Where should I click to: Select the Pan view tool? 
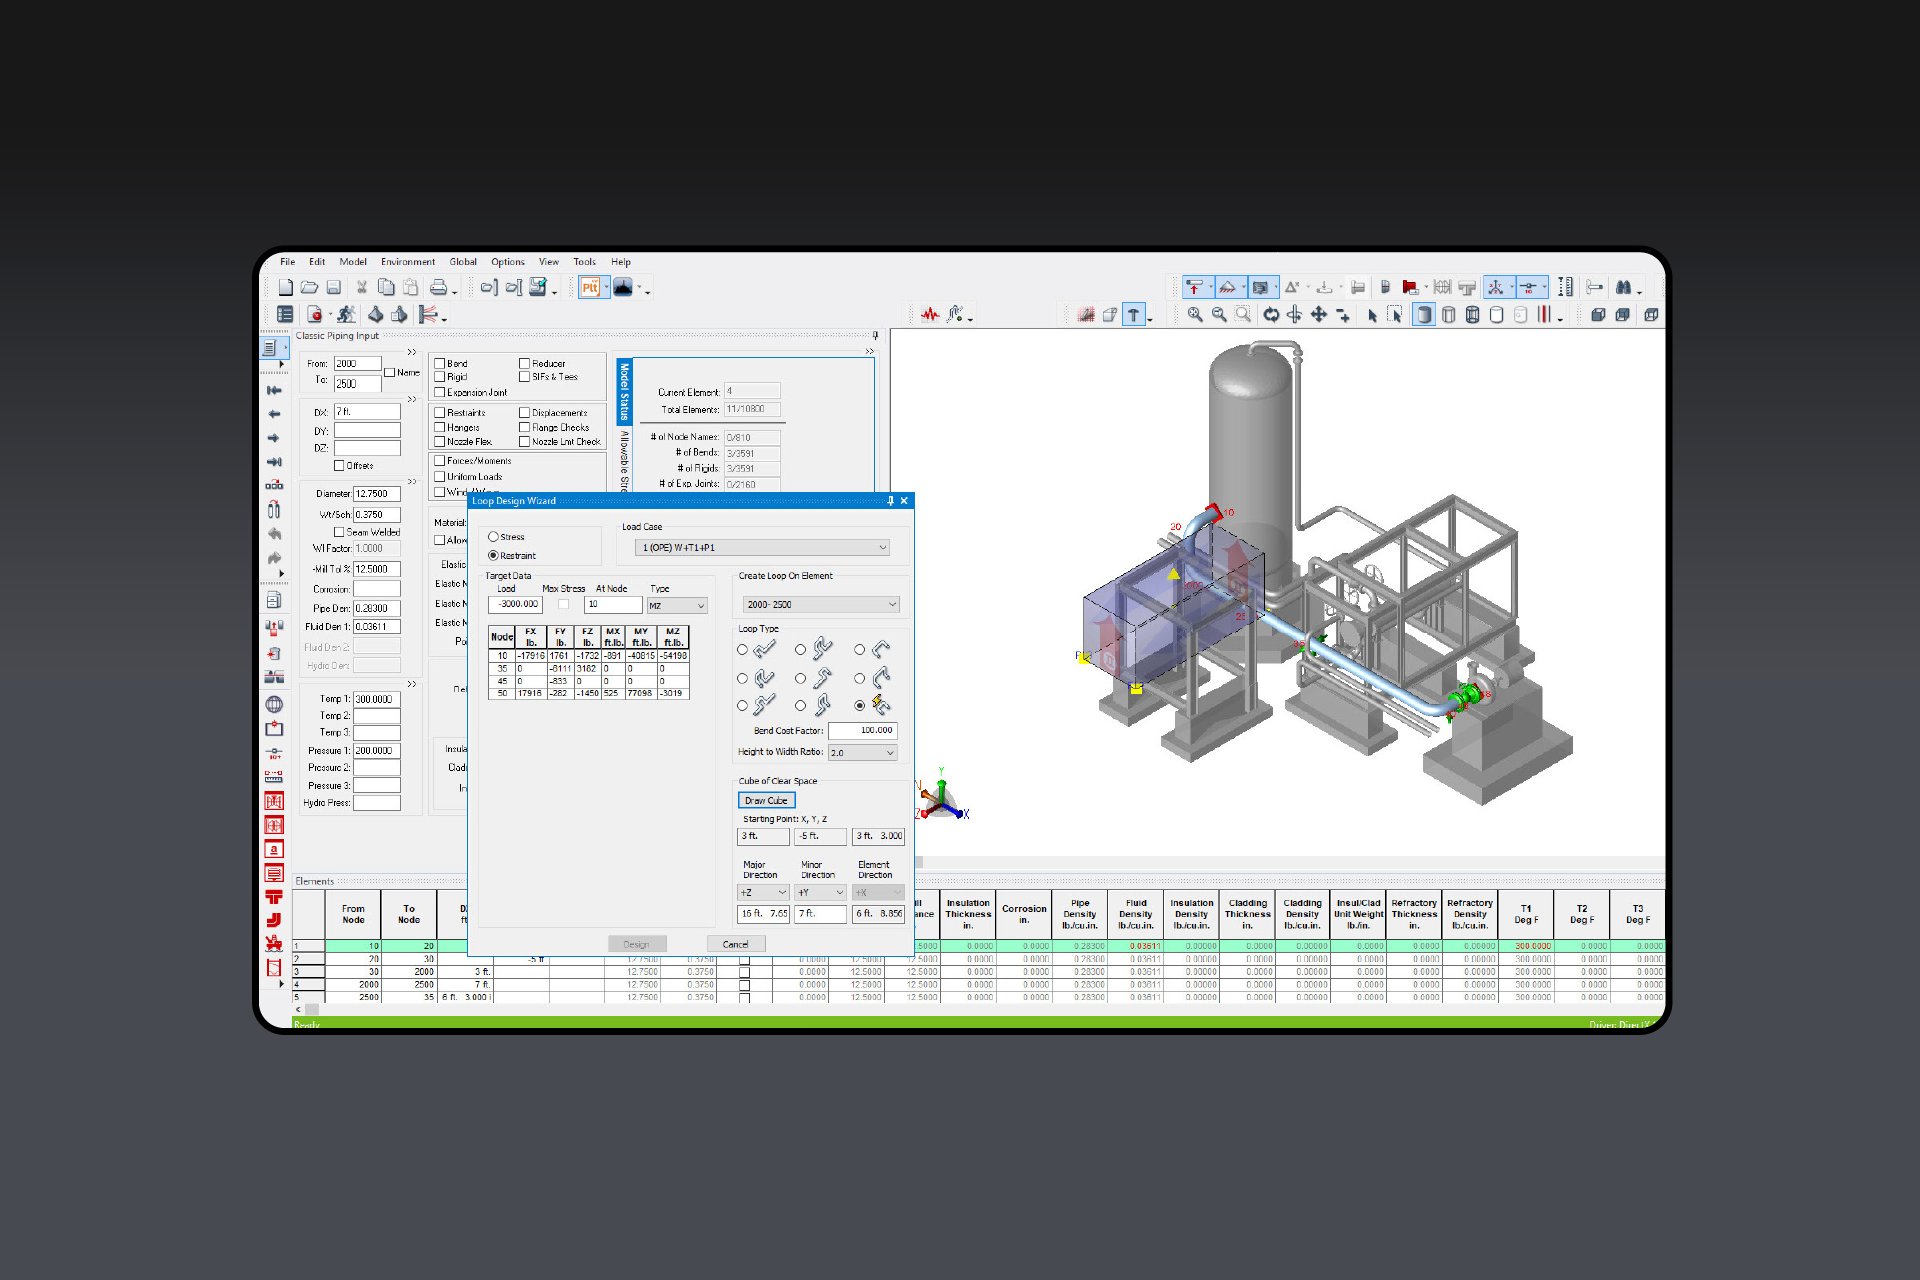[1319, 315]
